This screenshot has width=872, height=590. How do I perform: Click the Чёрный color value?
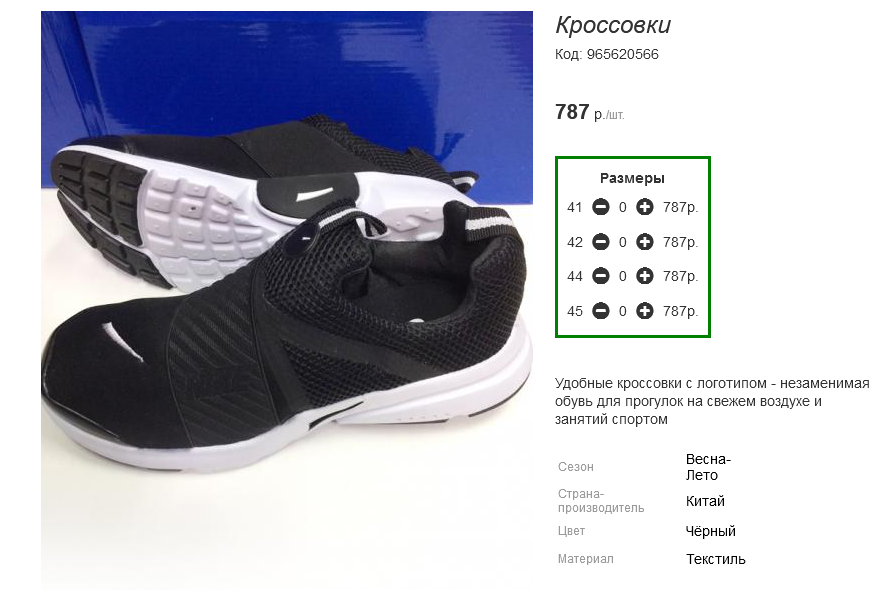[711, 531]
